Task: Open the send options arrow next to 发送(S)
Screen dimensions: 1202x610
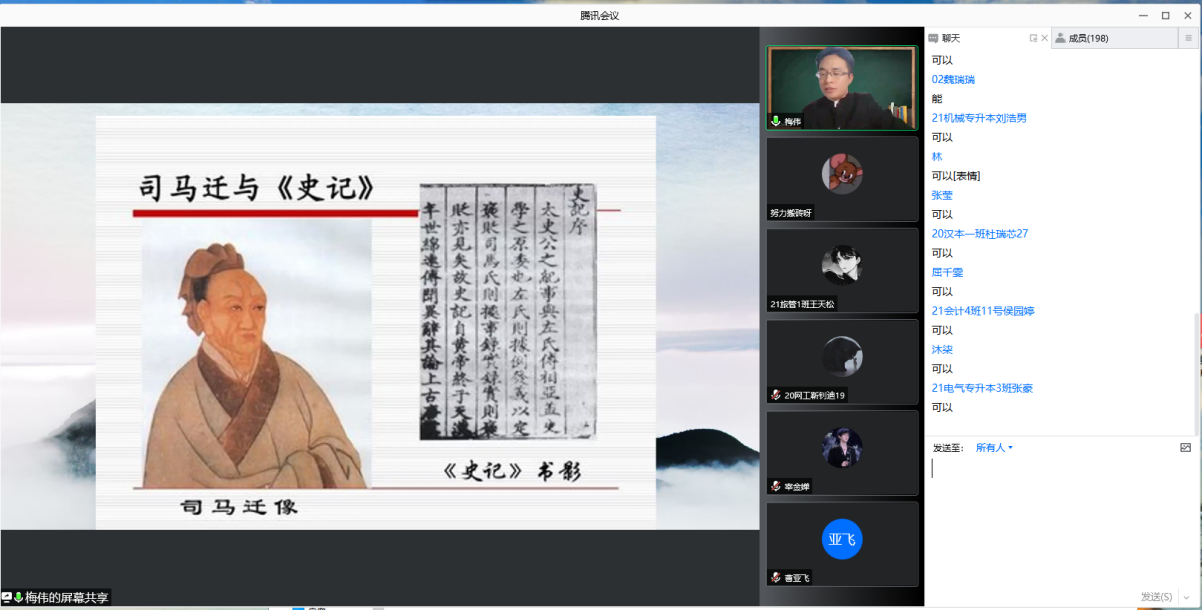Action: tap(1186, 597)
